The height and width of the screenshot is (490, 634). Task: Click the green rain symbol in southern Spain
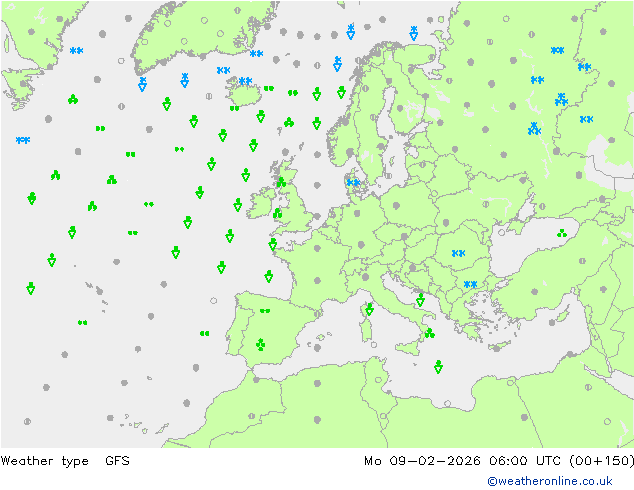[261, 345]
